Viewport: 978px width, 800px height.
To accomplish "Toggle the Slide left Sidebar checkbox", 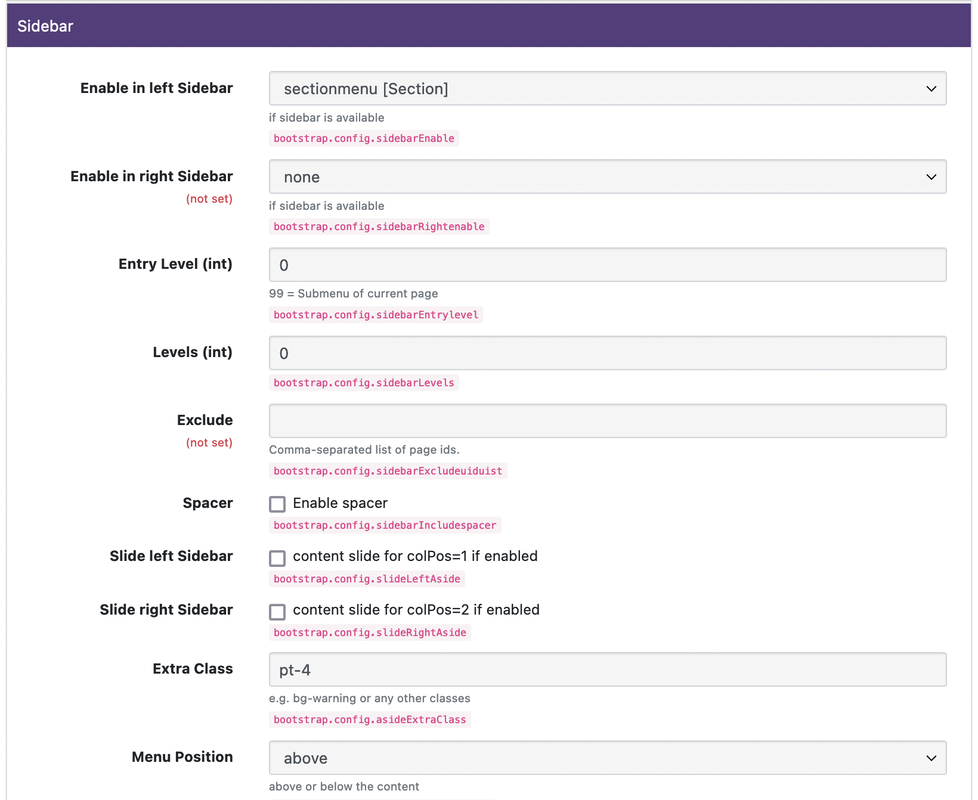I will [278, 557].
